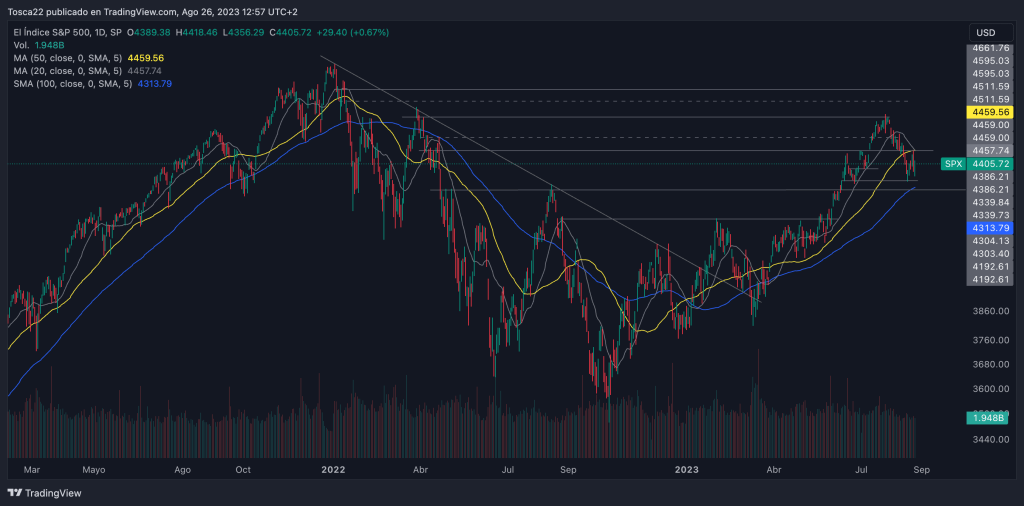Click the green SPX symbol tag

953,164
